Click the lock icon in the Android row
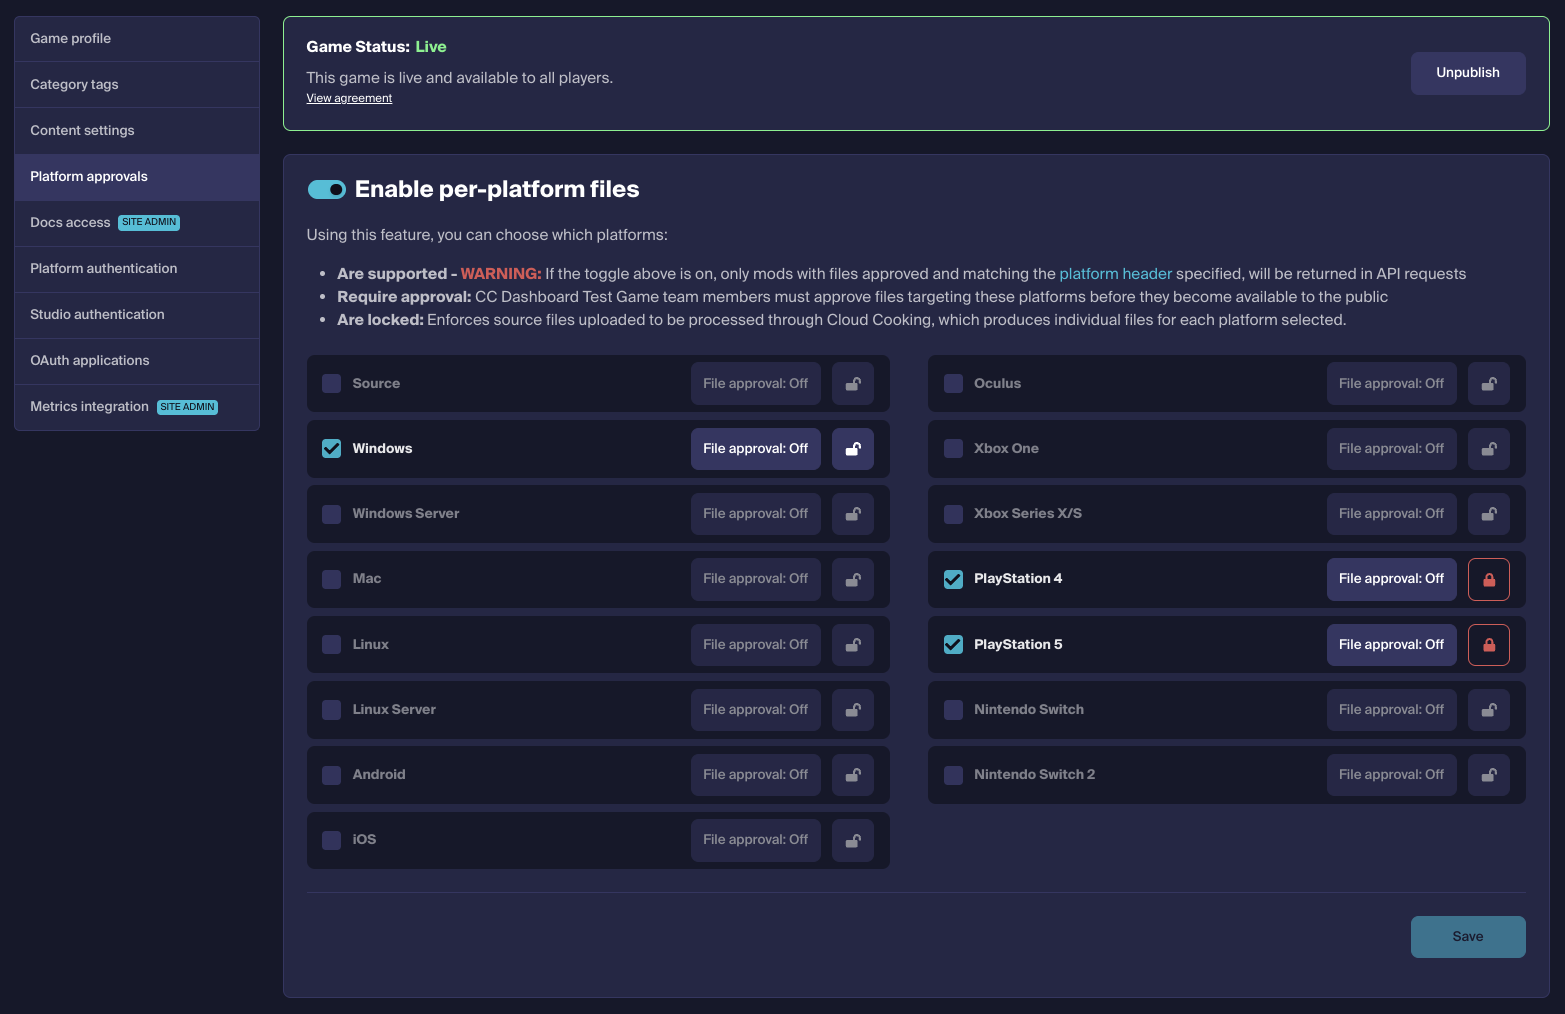 click(853, 775)
